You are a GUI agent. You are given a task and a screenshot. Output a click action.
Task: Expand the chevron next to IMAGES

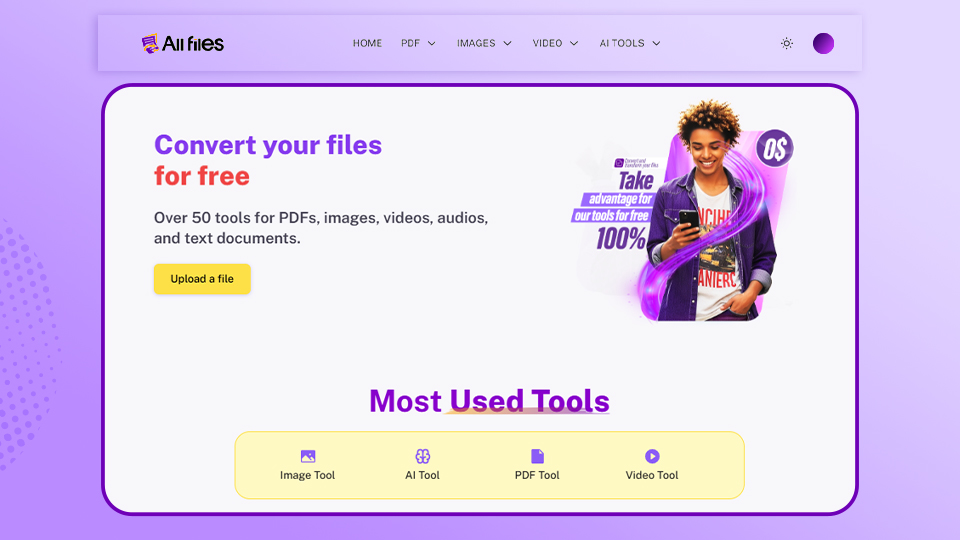pyautogui.click(x=507, y=43)
